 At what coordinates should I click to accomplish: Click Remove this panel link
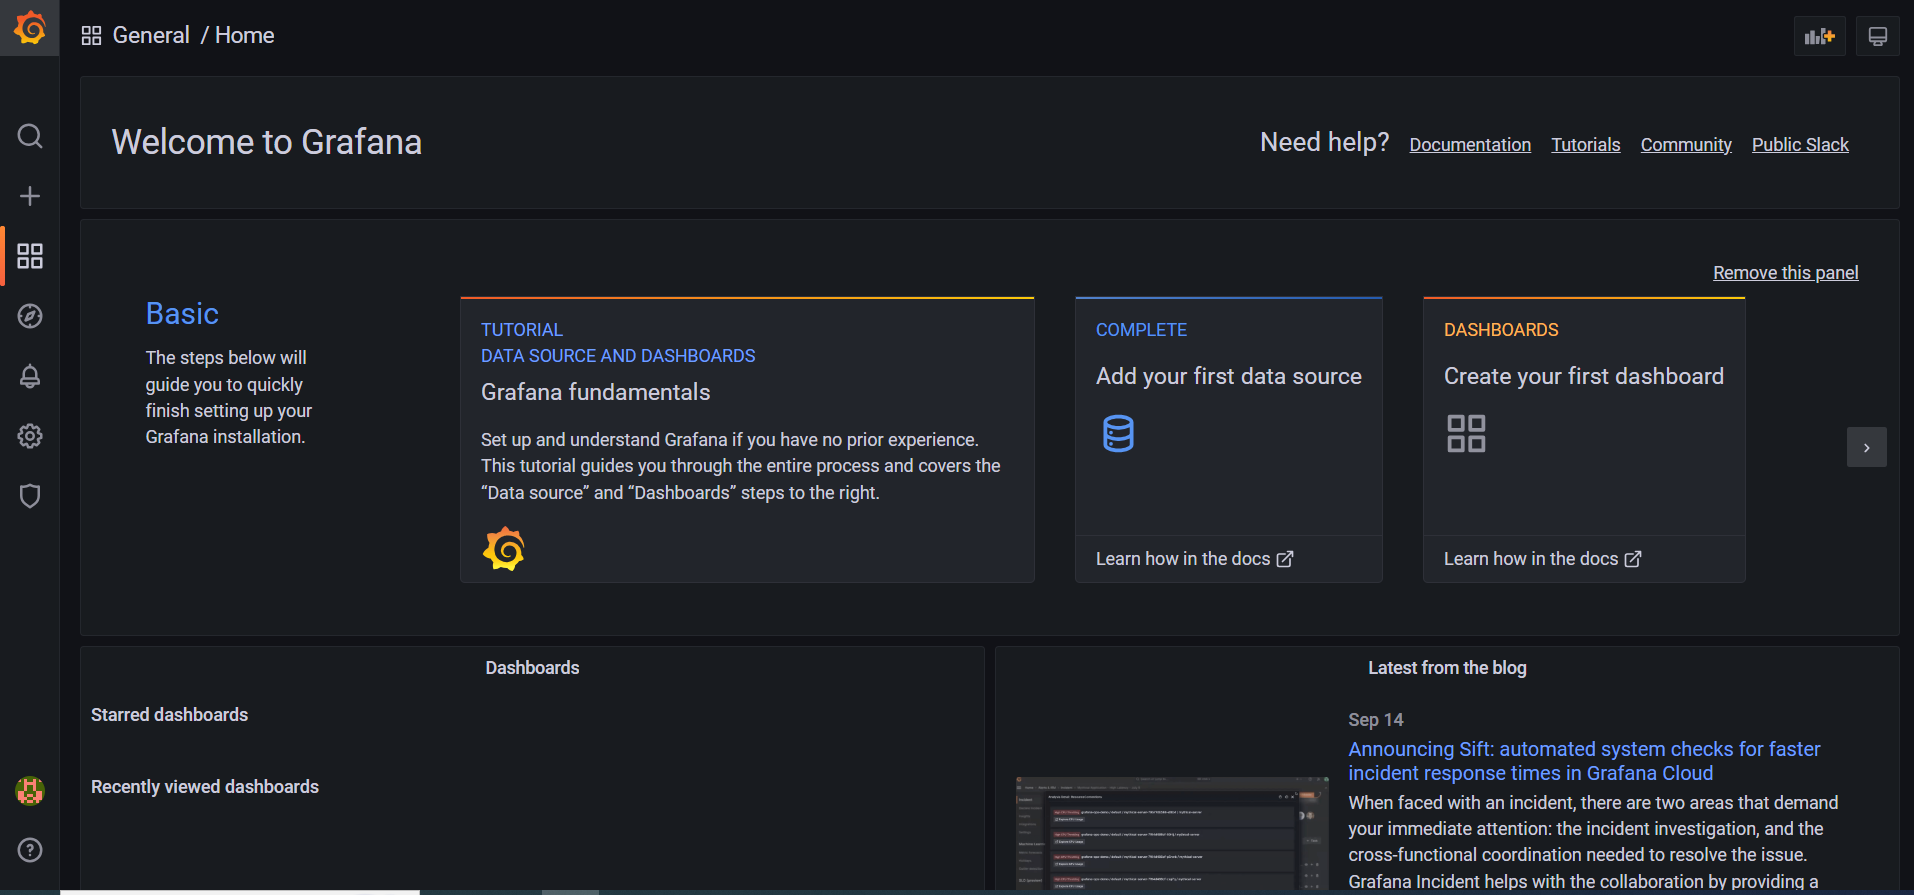(x=1786, y=273)
